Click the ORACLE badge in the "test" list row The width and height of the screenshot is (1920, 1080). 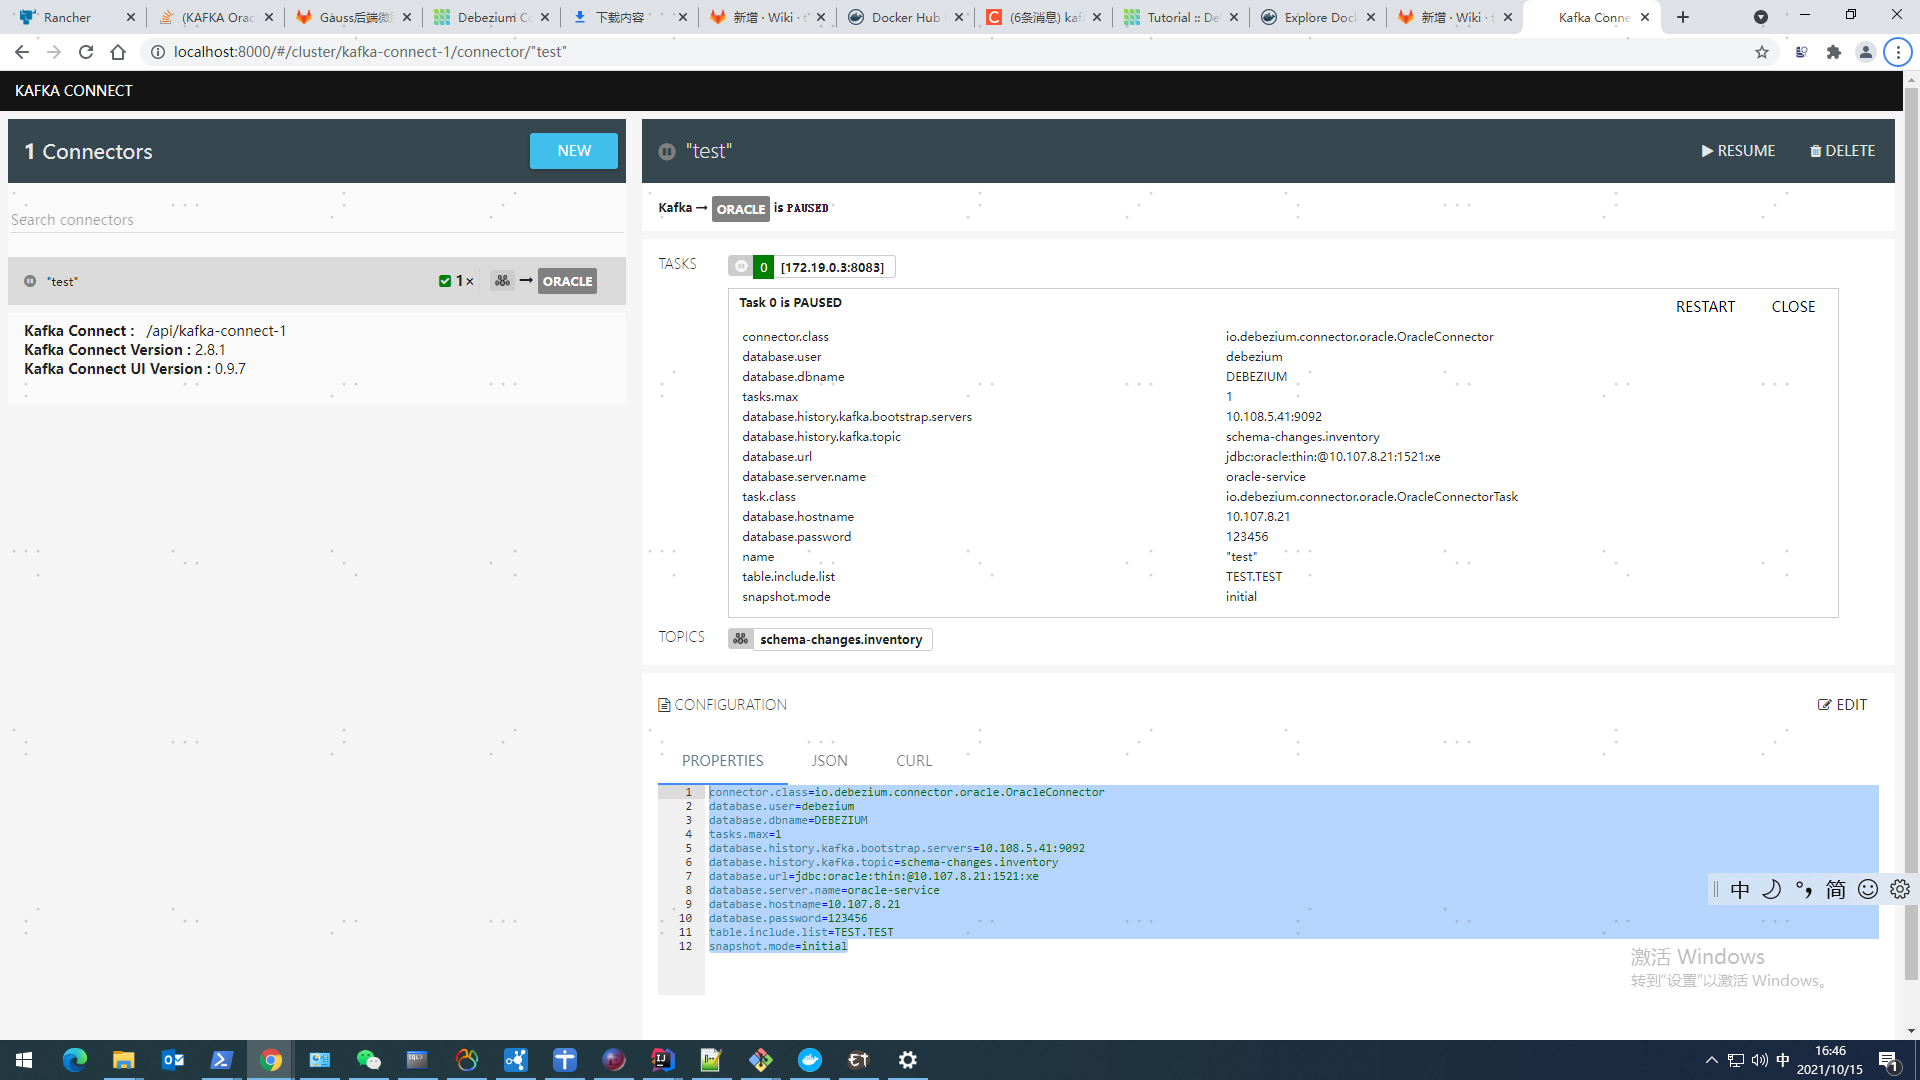[x=567, y=281]
